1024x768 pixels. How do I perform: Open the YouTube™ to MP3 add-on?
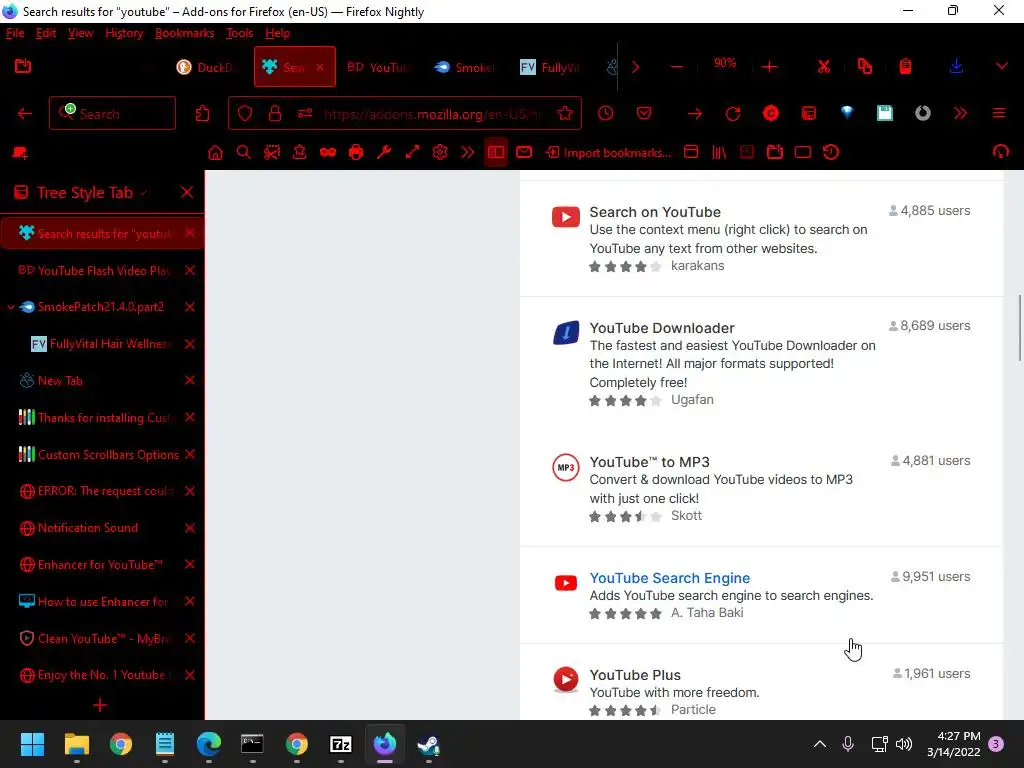coord(649,462)
